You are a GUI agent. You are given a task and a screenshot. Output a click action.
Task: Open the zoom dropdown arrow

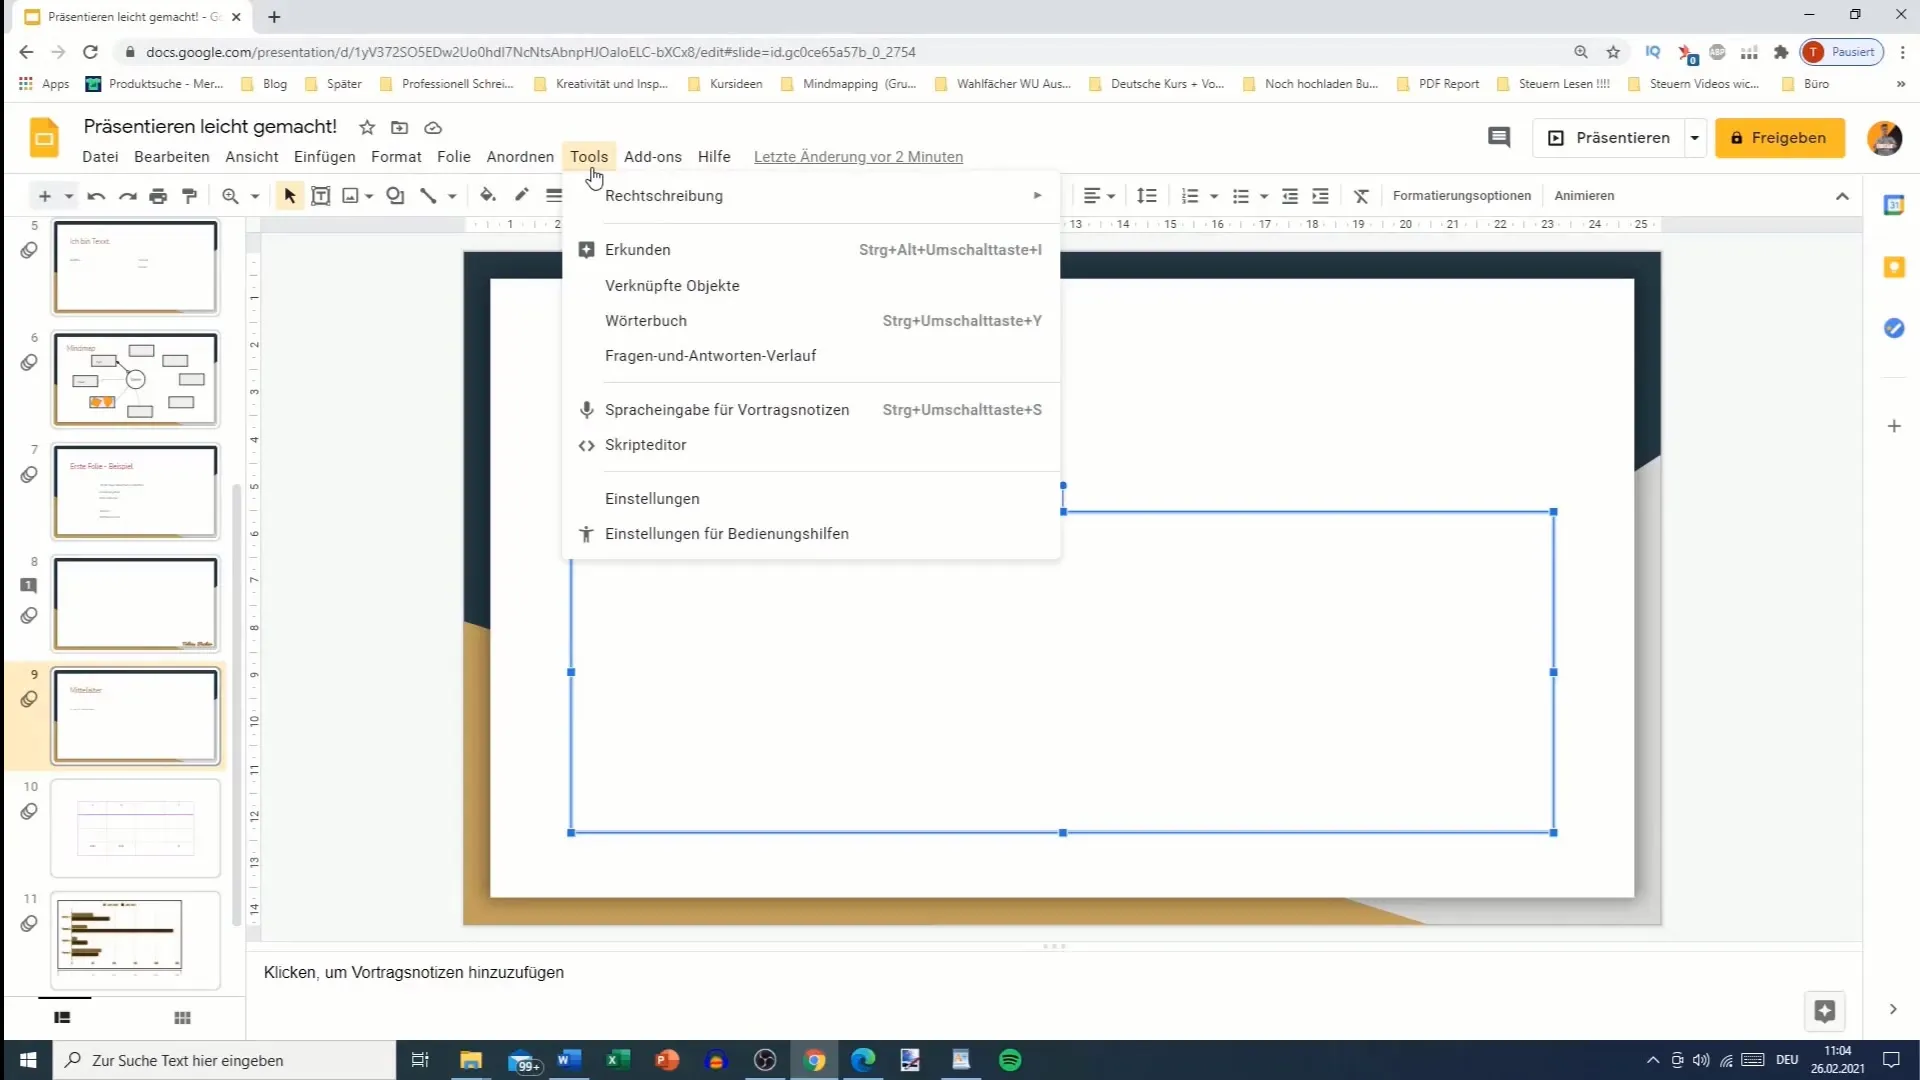click(x=255, y=196)
